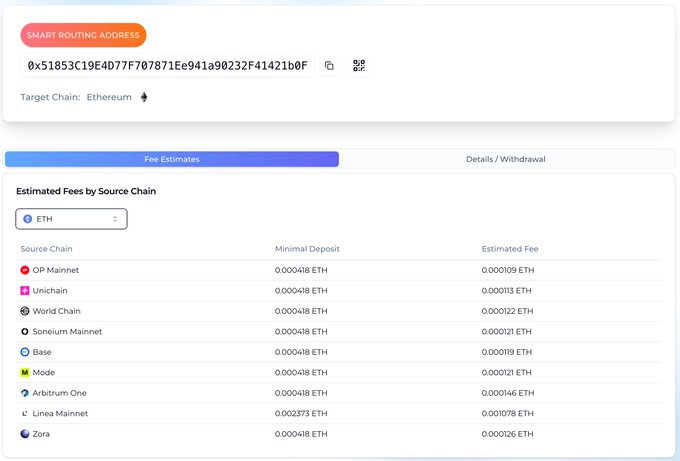Click World Chain's 0.000122 ETH fee
680x461 pixels.
[507, 311]
